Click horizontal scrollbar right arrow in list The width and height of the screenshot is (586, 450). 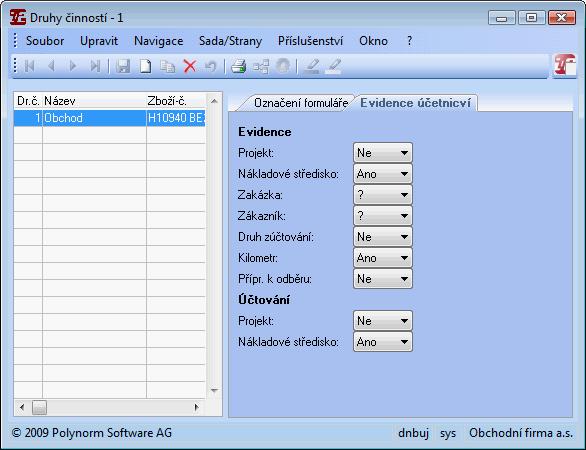(197, 407)
